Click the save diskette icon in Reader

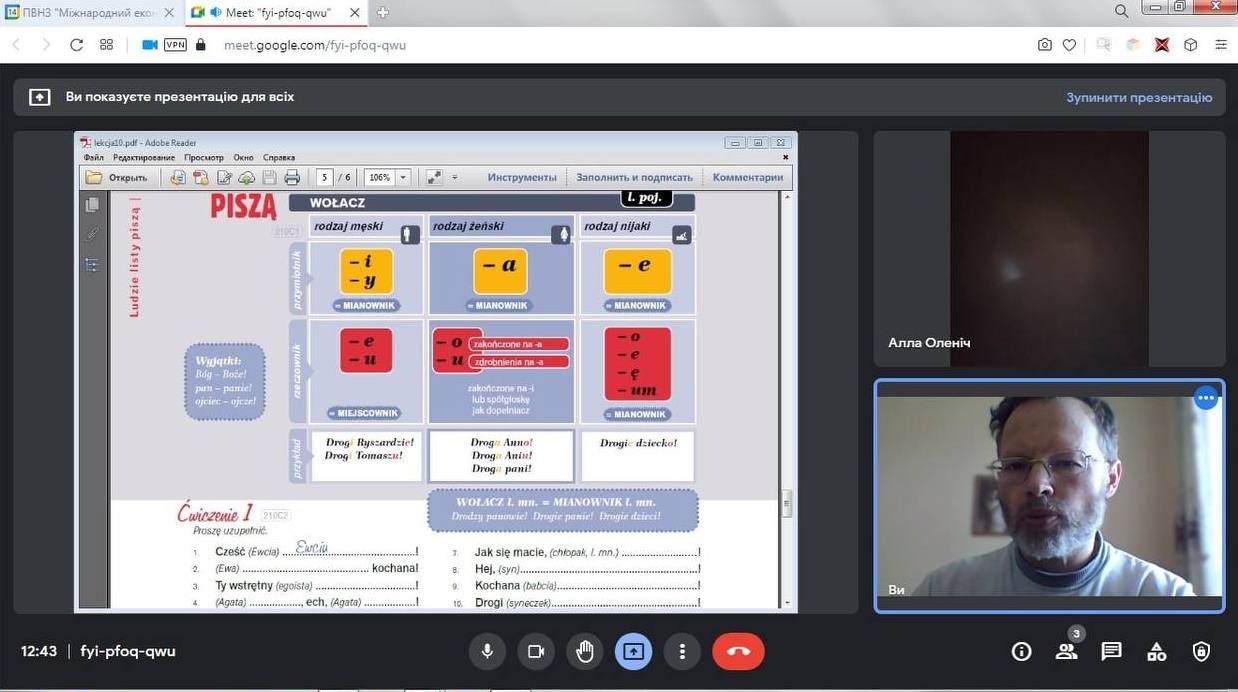click(268, 177)
